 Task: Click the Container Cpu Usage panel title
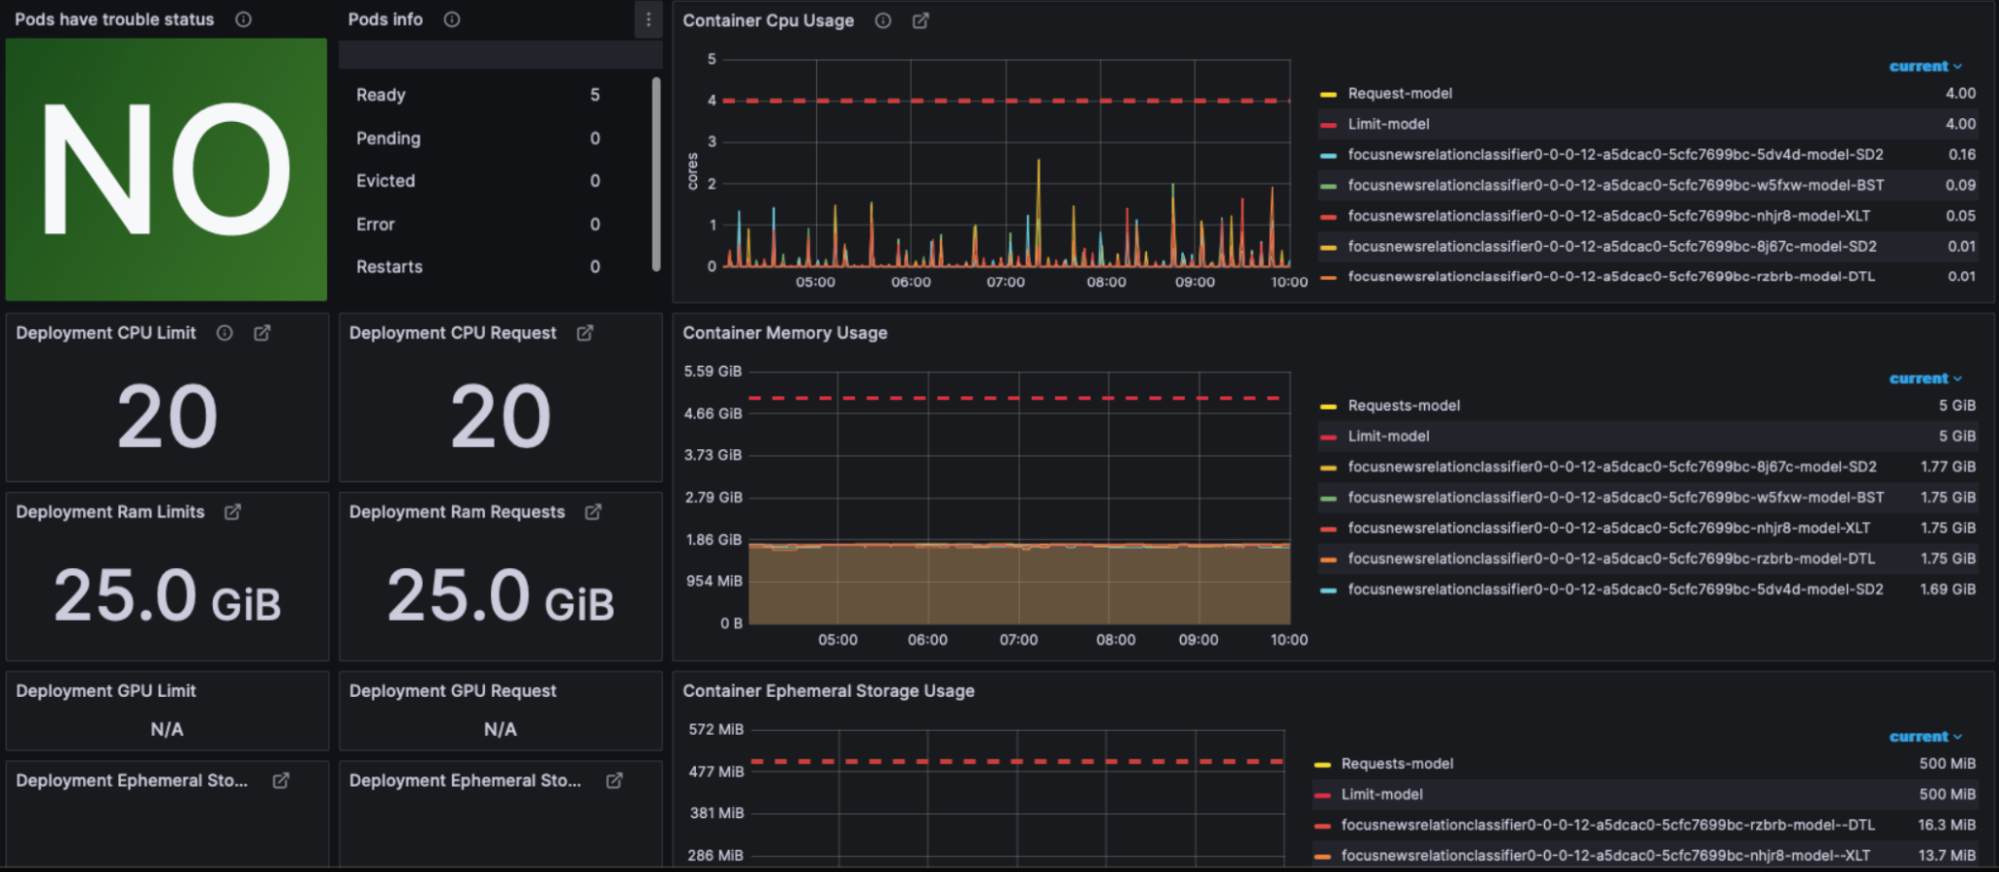pyautogui.click(x=768, y=20)
